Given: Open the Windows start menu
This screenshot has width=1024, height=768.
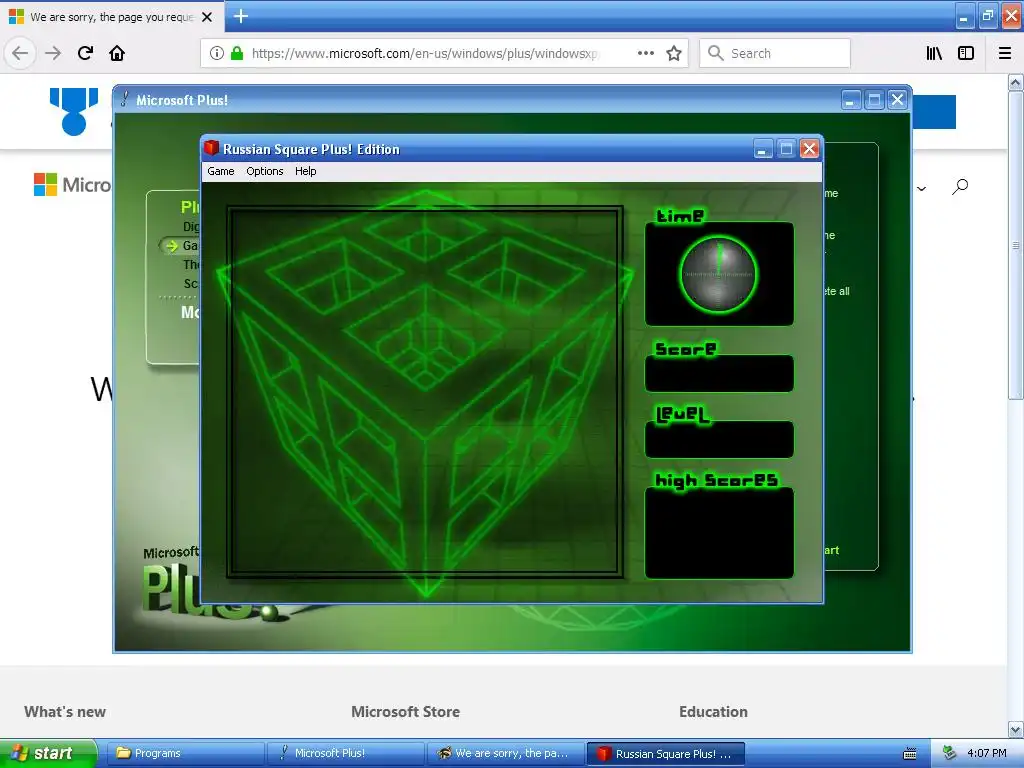Looking at the screenshot, I should pyautogui.click(x=48, y=753).
